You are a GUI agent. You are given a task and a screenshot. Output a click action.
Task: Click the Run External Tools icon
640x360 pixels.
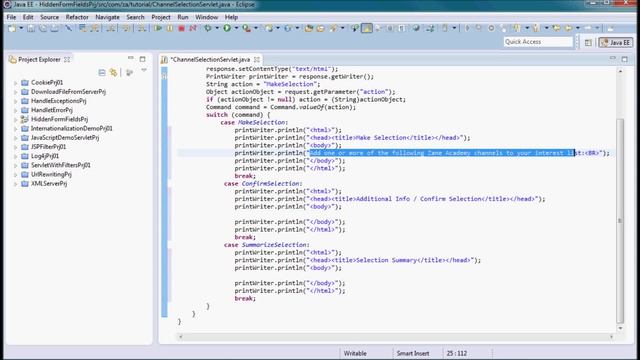(x=247, y=28)
